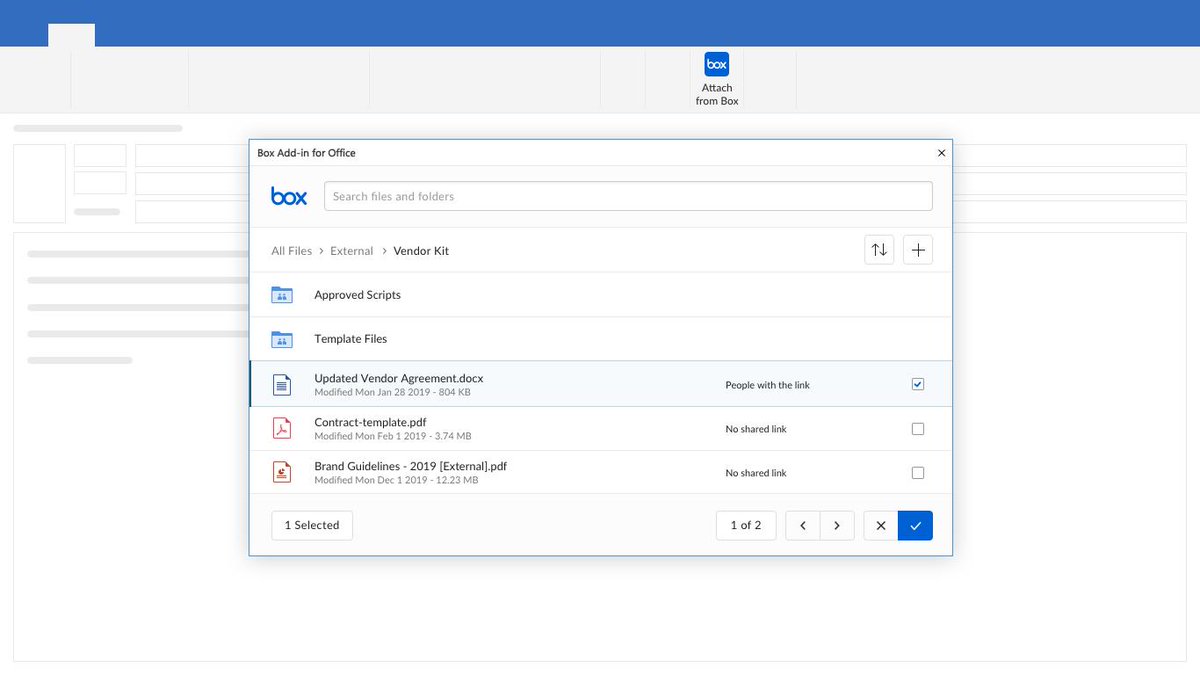Click the sort order arrows button
This screenshot has height=675, width=1200.
(879, 250)
